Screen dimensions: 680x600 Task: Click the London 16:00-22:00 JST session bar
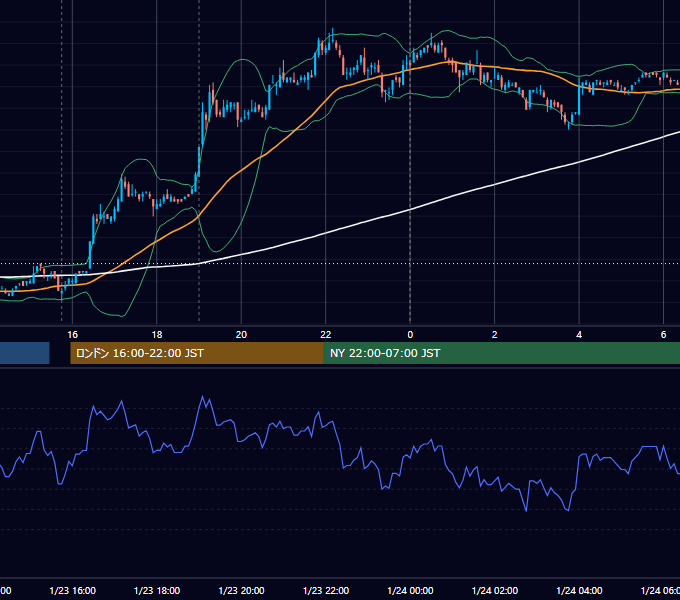(197, 353)
